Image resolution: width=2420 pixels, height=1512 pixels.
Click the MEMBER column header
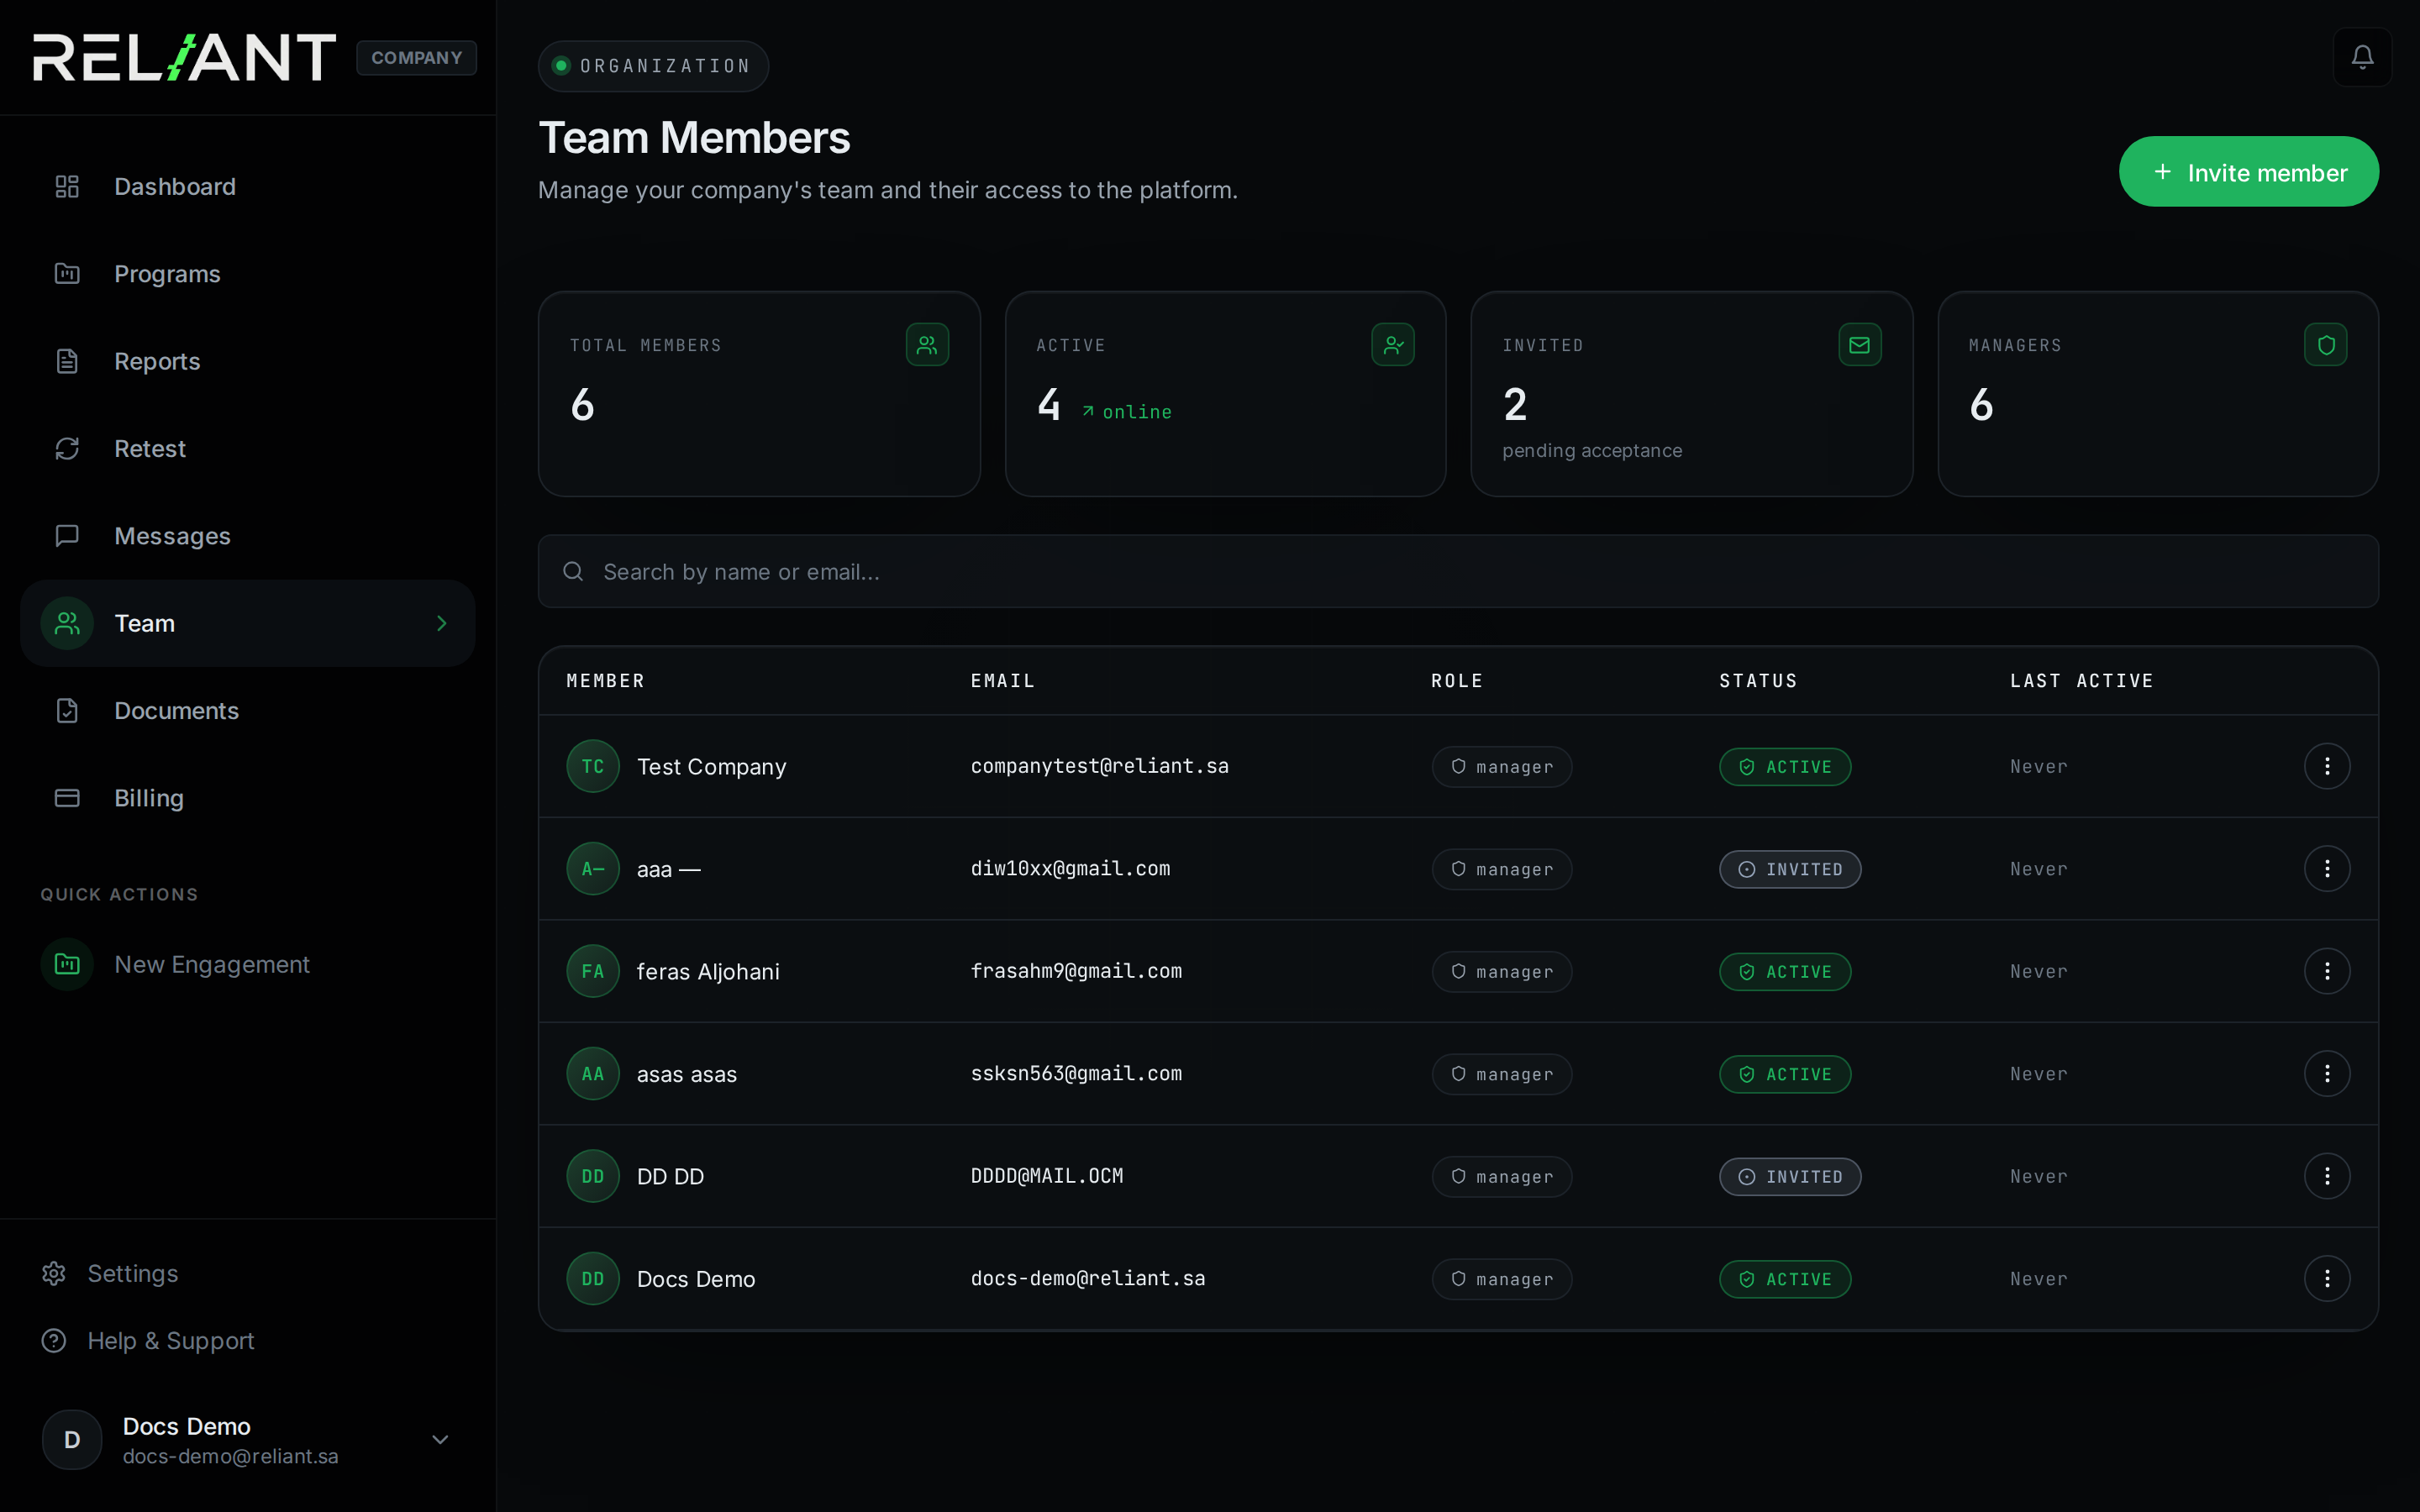coord(606,681)
